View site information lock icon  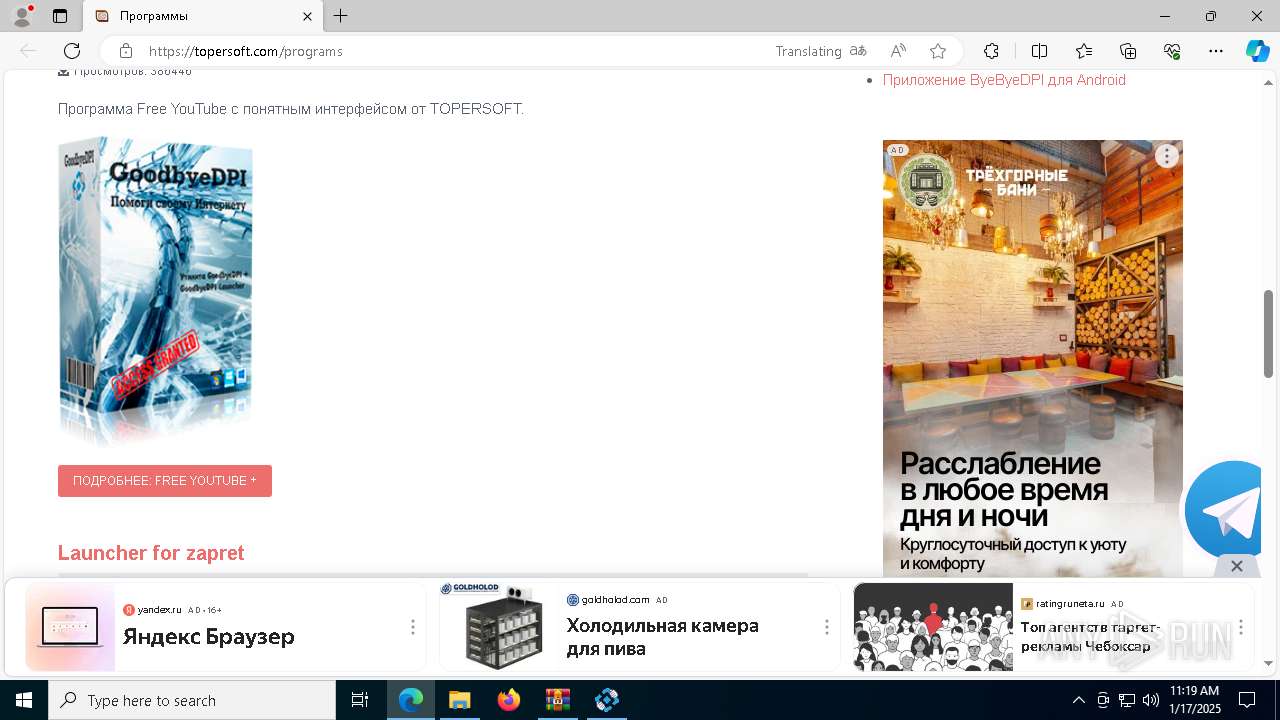126,51
